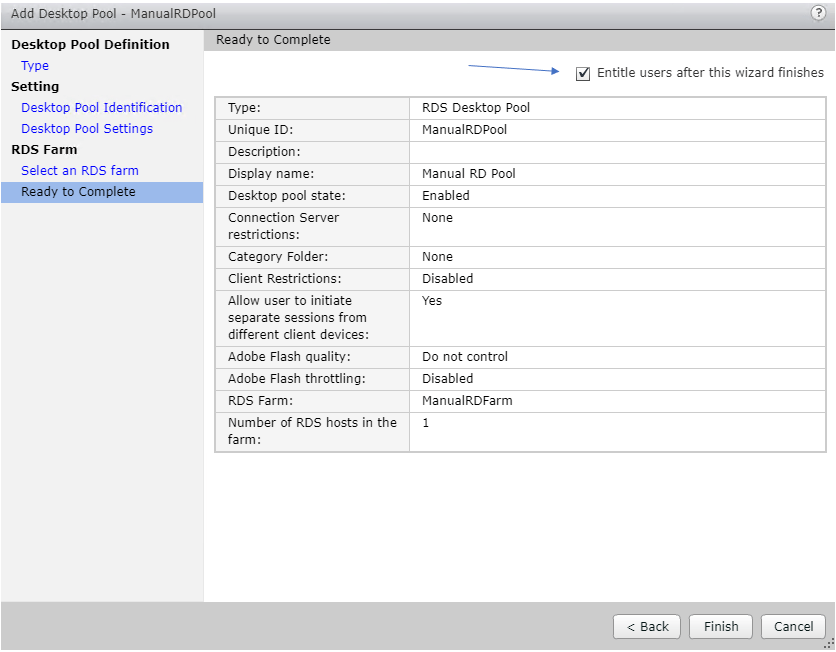Image resolution: width=836 pixels, height=652 pixels.
Task: Click the Category Folder None value
Action: tap(437, 256)
